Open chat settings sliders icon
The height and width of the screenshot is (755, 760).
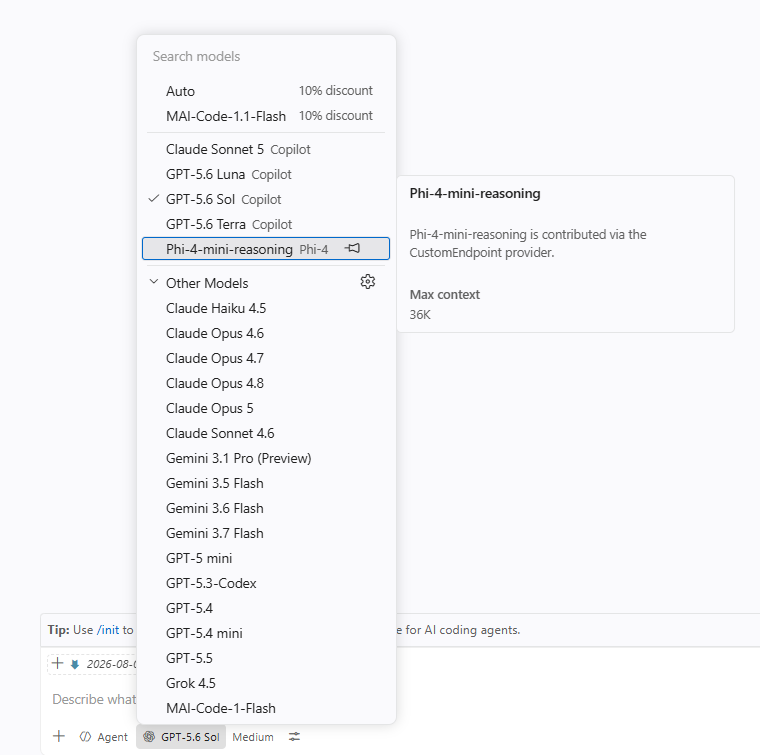click(x=294, y=737)
